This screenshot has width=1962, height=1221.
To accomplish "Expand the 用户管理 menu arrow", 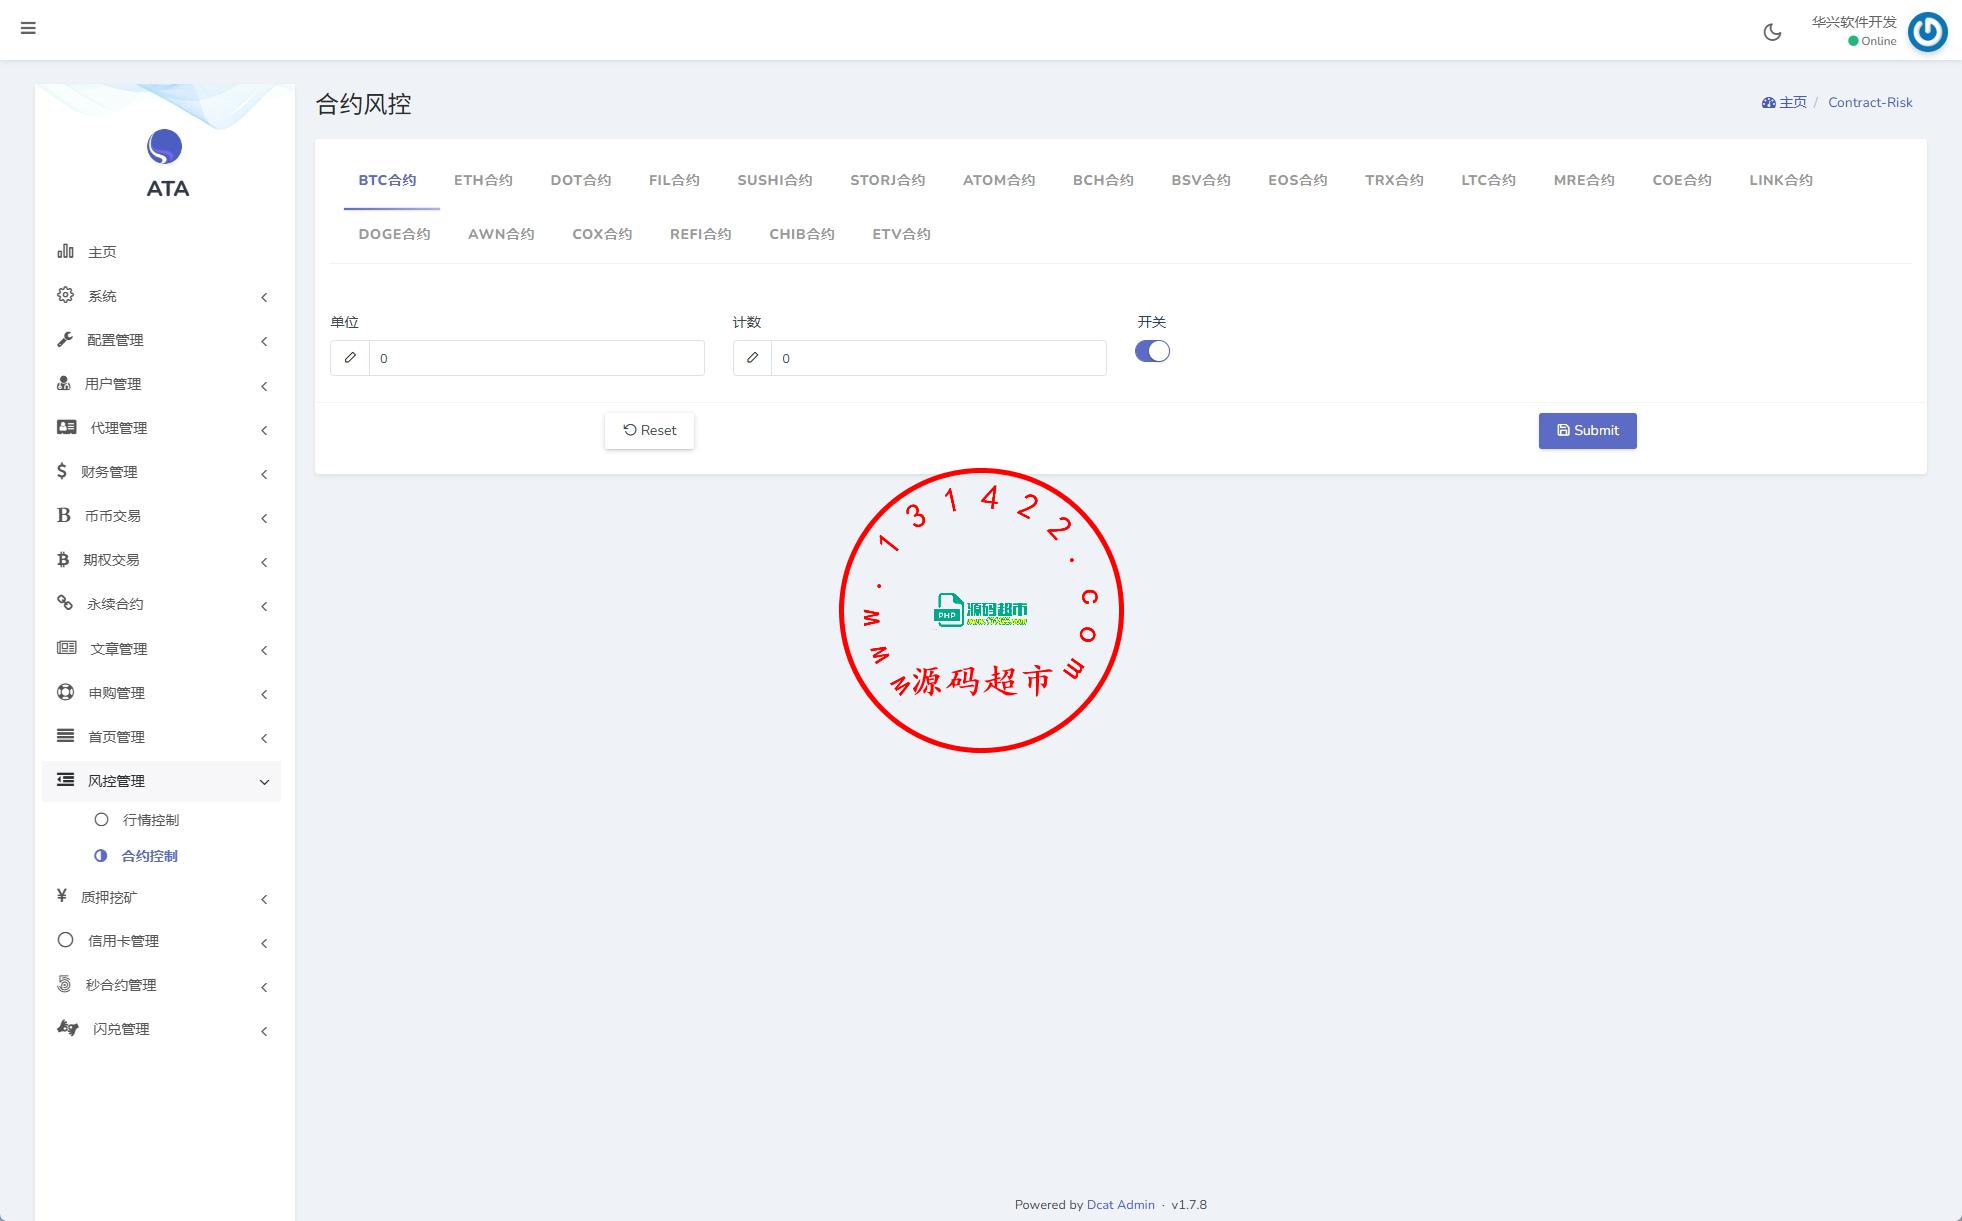I will (x=264, y=386).
